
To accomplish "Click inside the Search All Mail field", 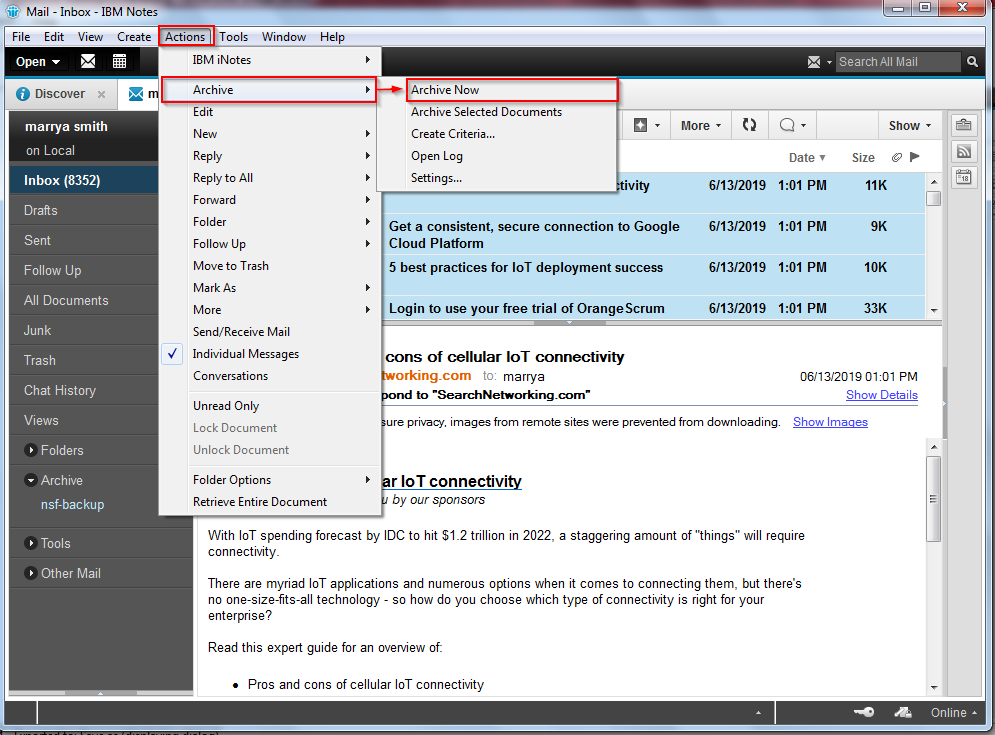I will coord(894,61).
